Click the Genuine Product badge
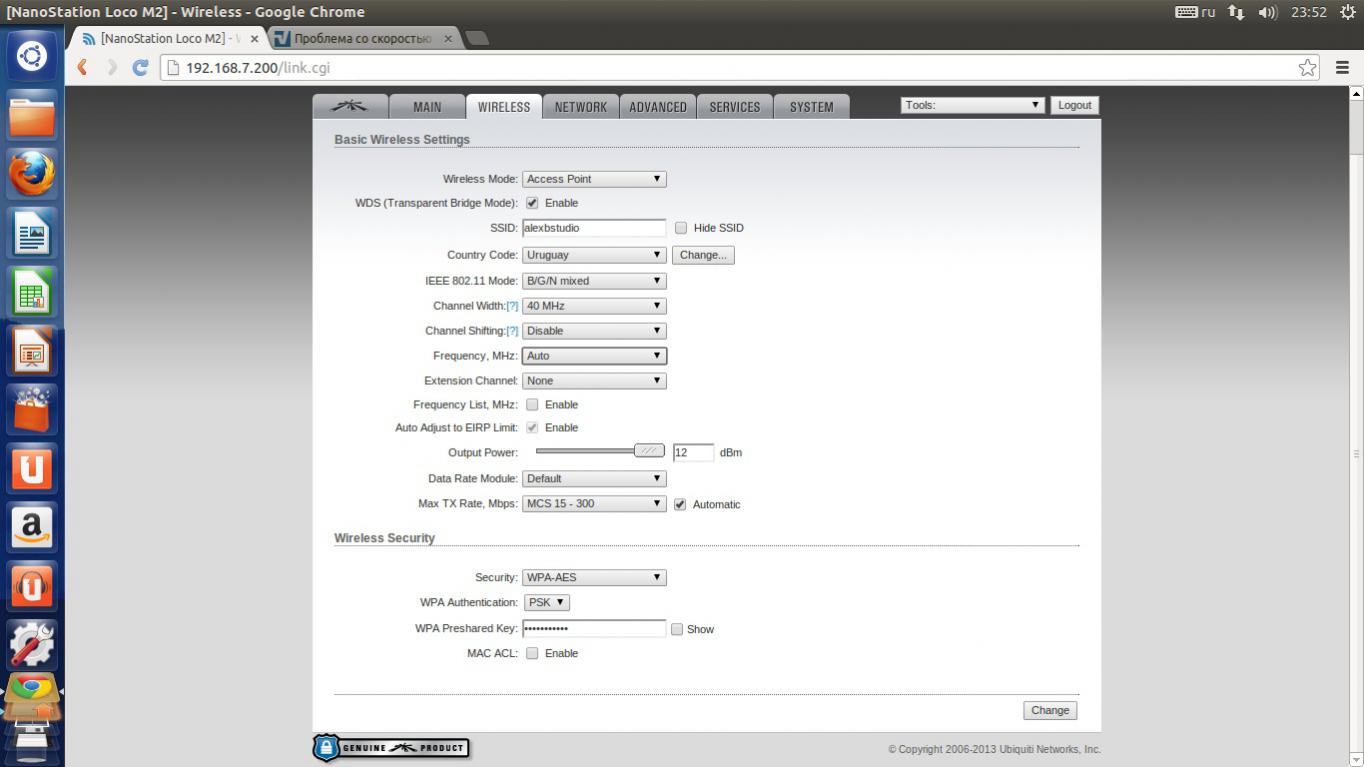This screenshot has width=1364, height=767. 391,748
